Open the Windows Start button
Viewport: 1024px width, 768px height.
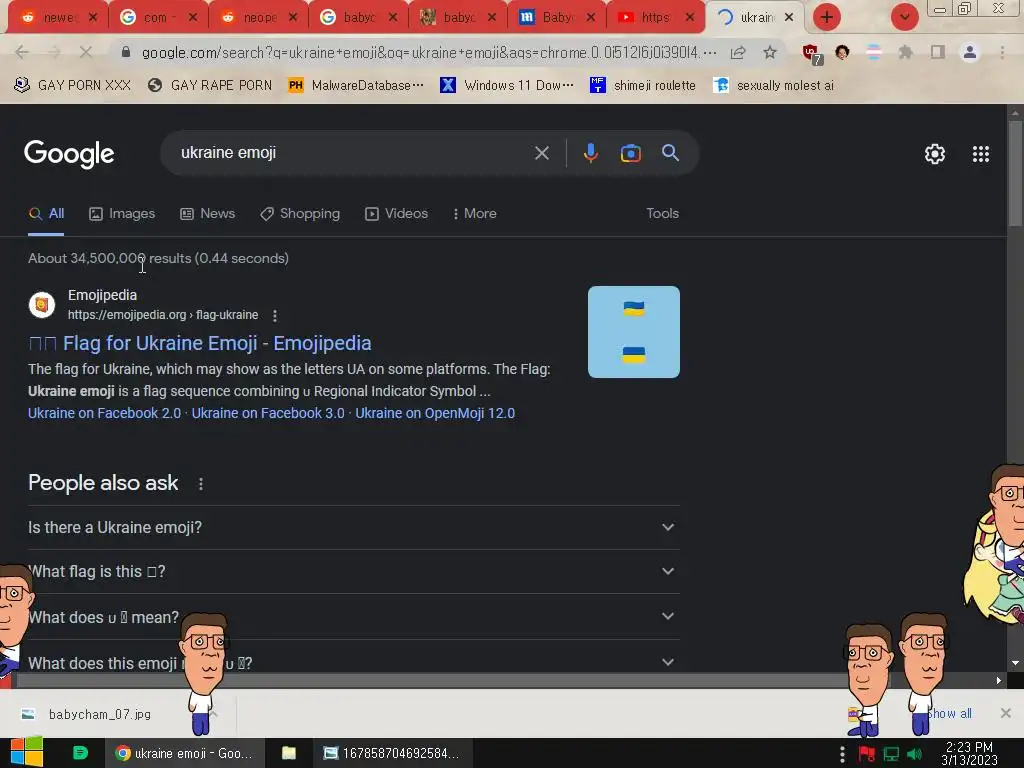click(26, 753)
